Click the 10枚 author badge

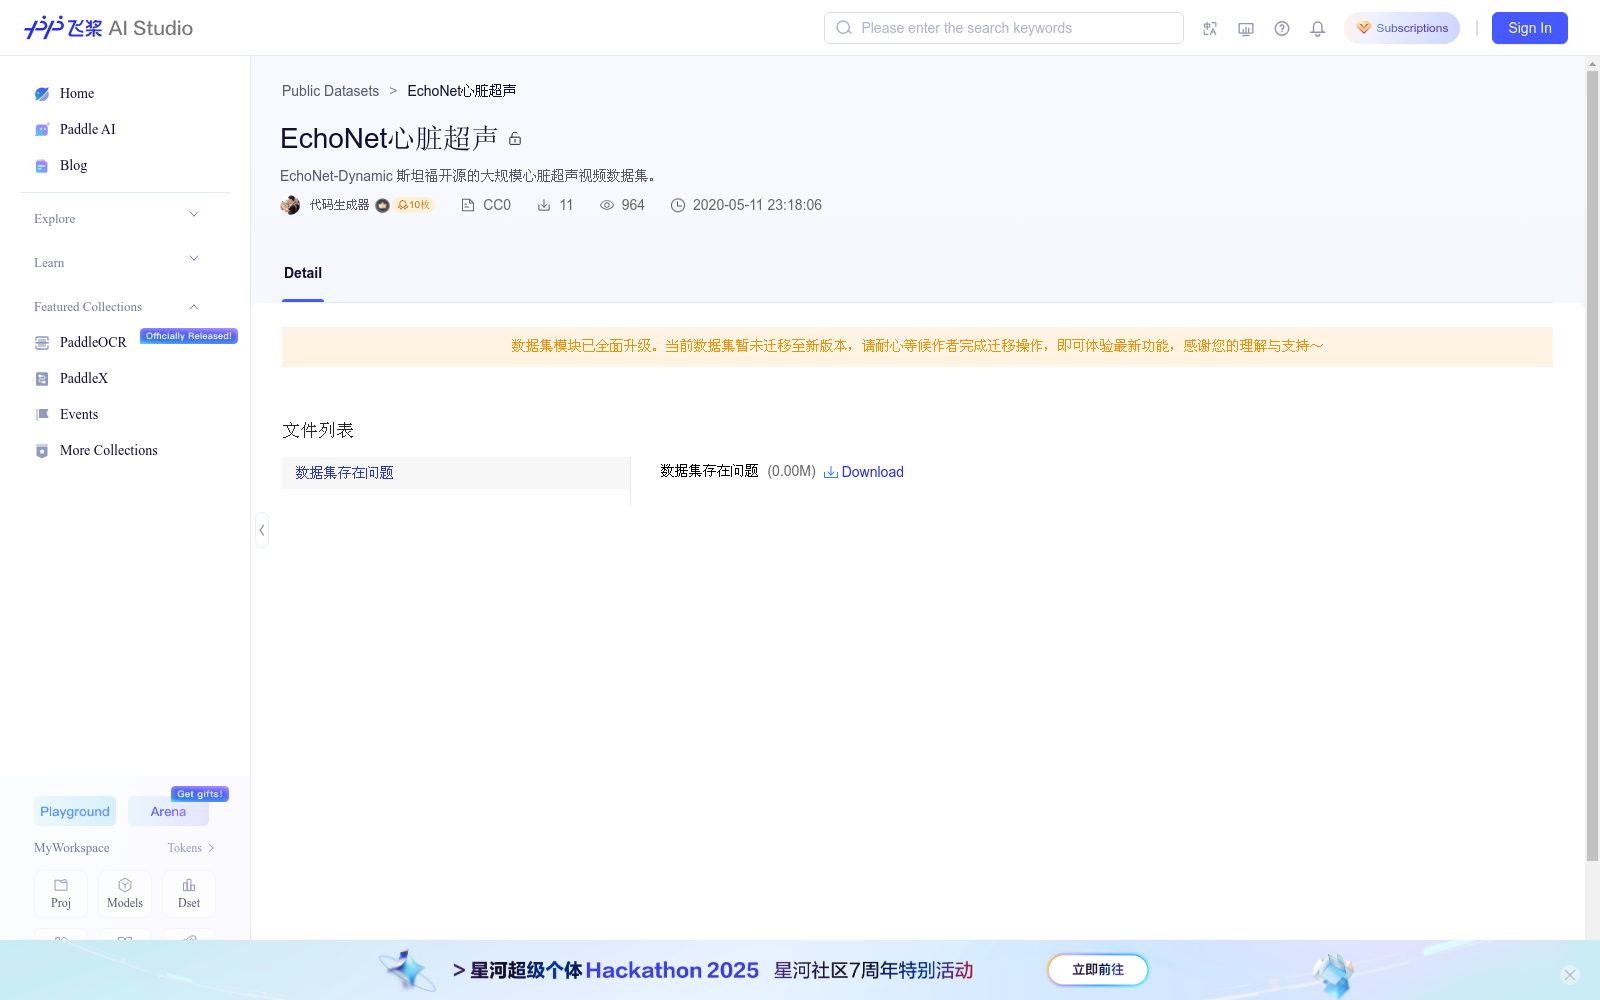click(x=414, y=205)
